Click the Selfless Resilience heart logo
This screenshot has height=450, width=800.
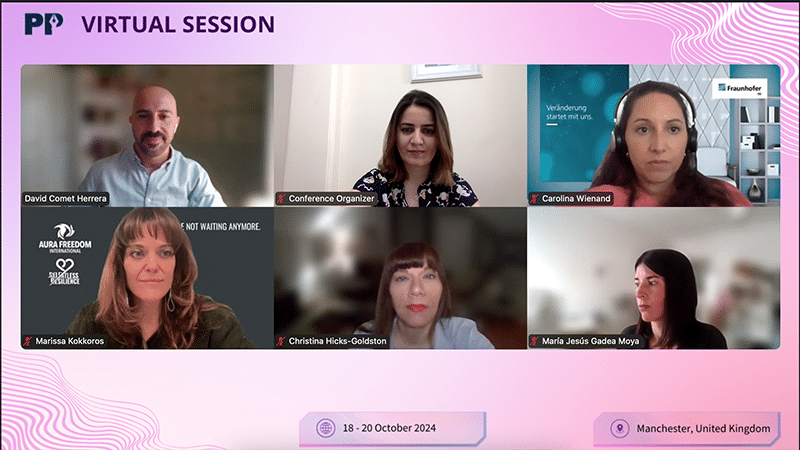(x=65, y=272)
